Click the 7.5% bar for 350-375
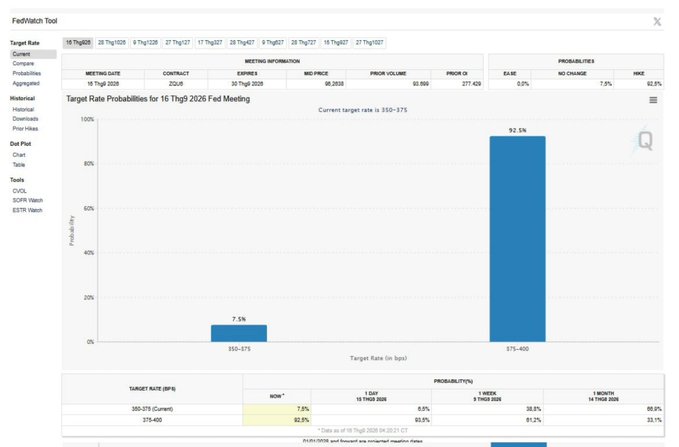 click(239, 333)
